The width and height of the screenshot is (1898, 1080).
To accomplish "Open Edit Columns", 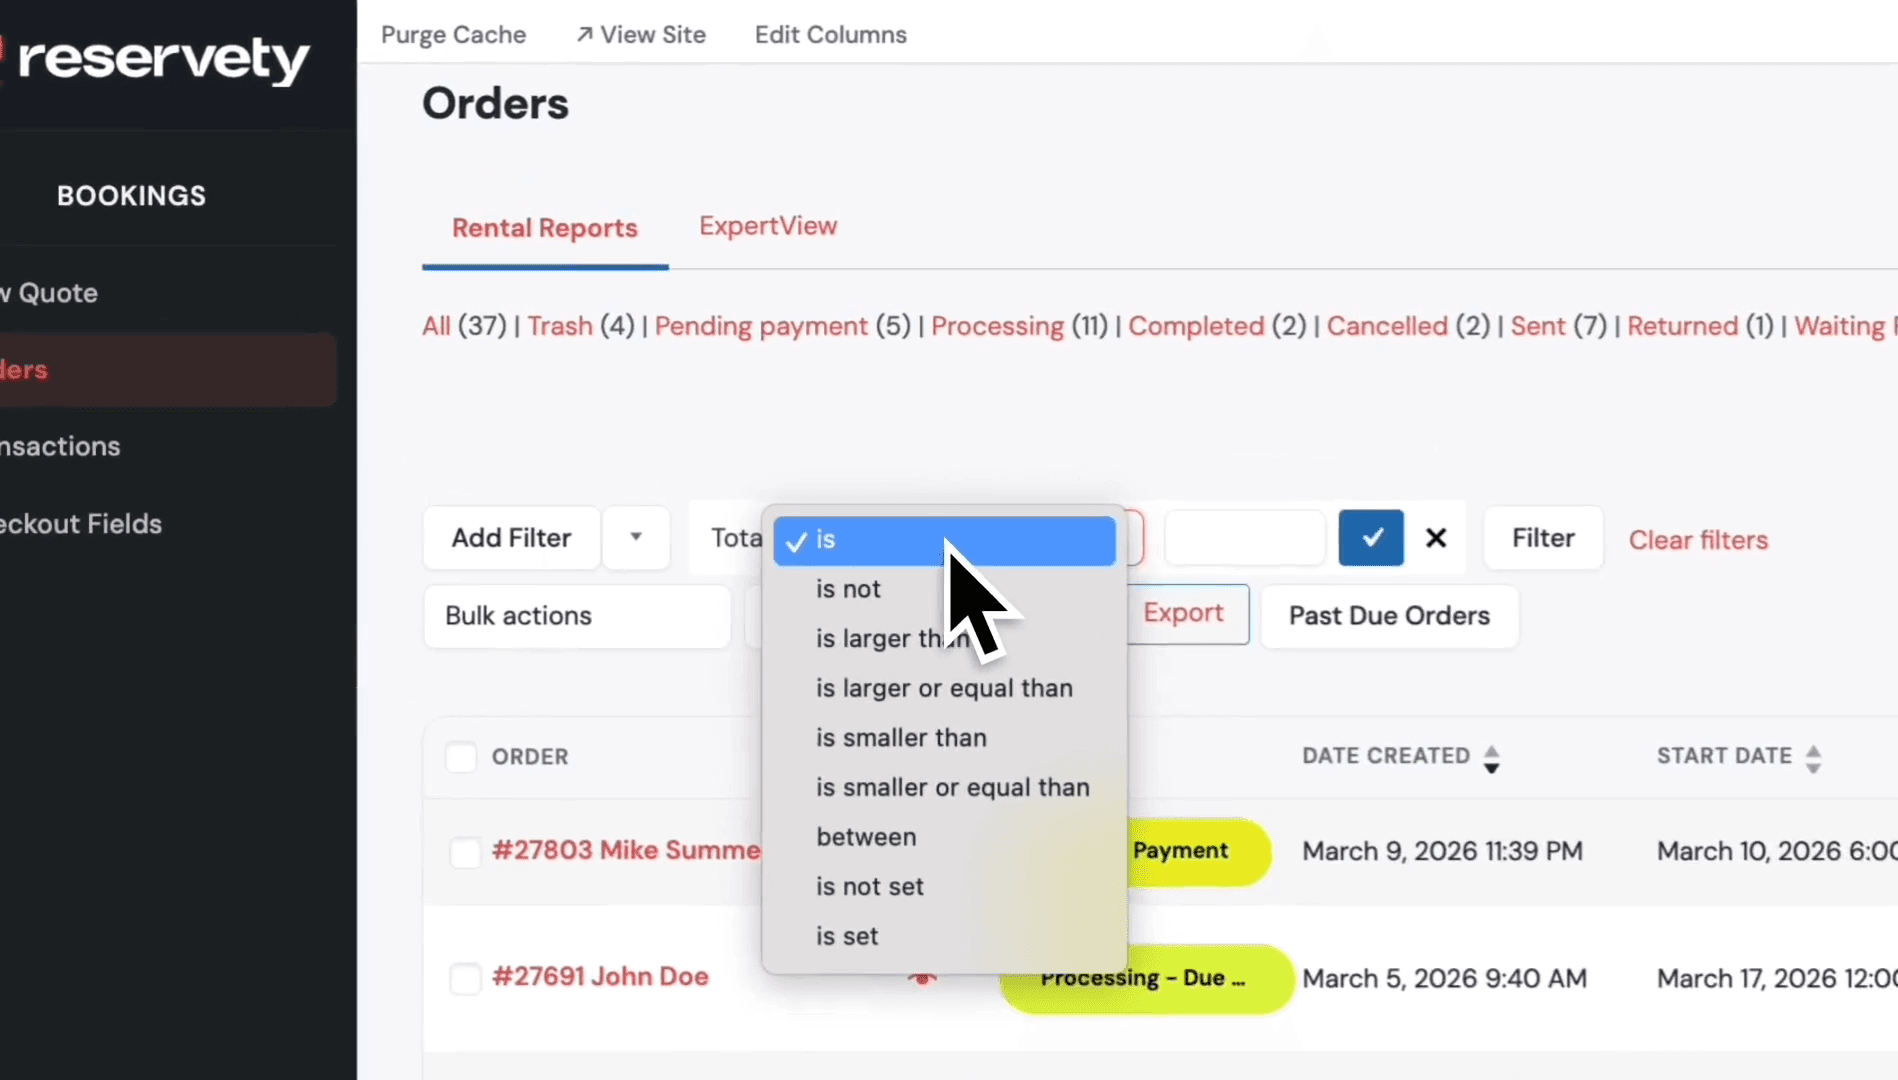I will coord(830,35).
